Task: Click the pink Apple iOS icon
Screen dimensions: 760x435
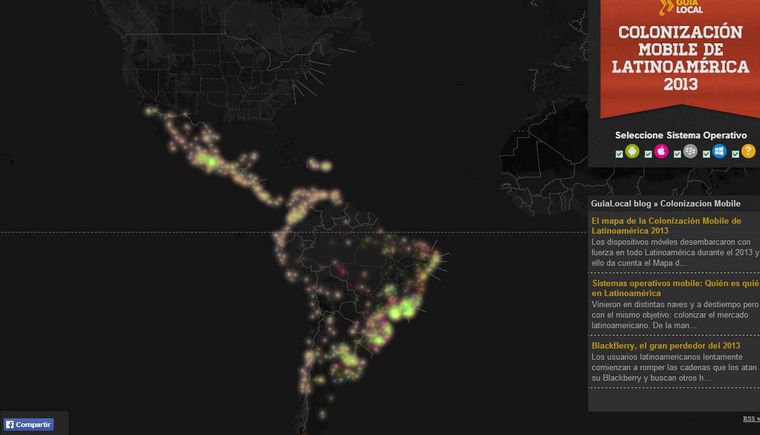Action: [x=661, y=151]
